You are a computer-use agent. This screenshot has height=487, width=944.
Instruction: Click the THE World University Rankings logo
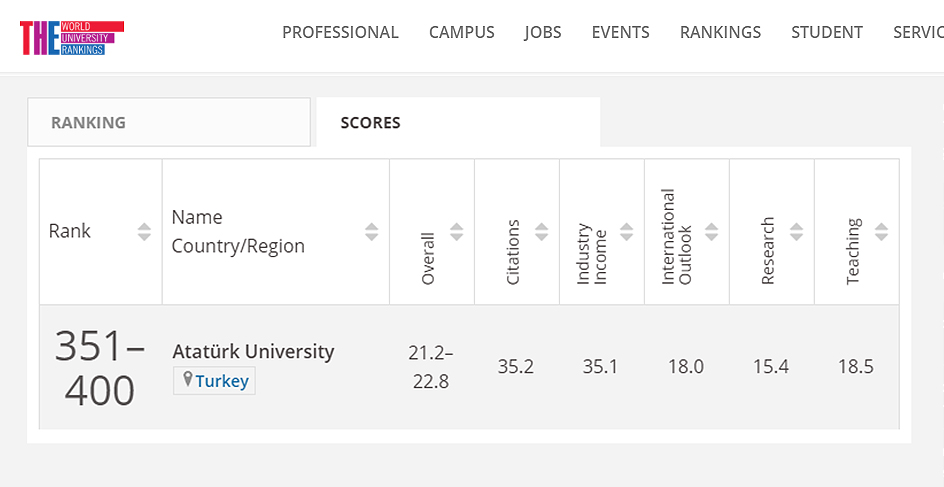(x=72, y=36)
